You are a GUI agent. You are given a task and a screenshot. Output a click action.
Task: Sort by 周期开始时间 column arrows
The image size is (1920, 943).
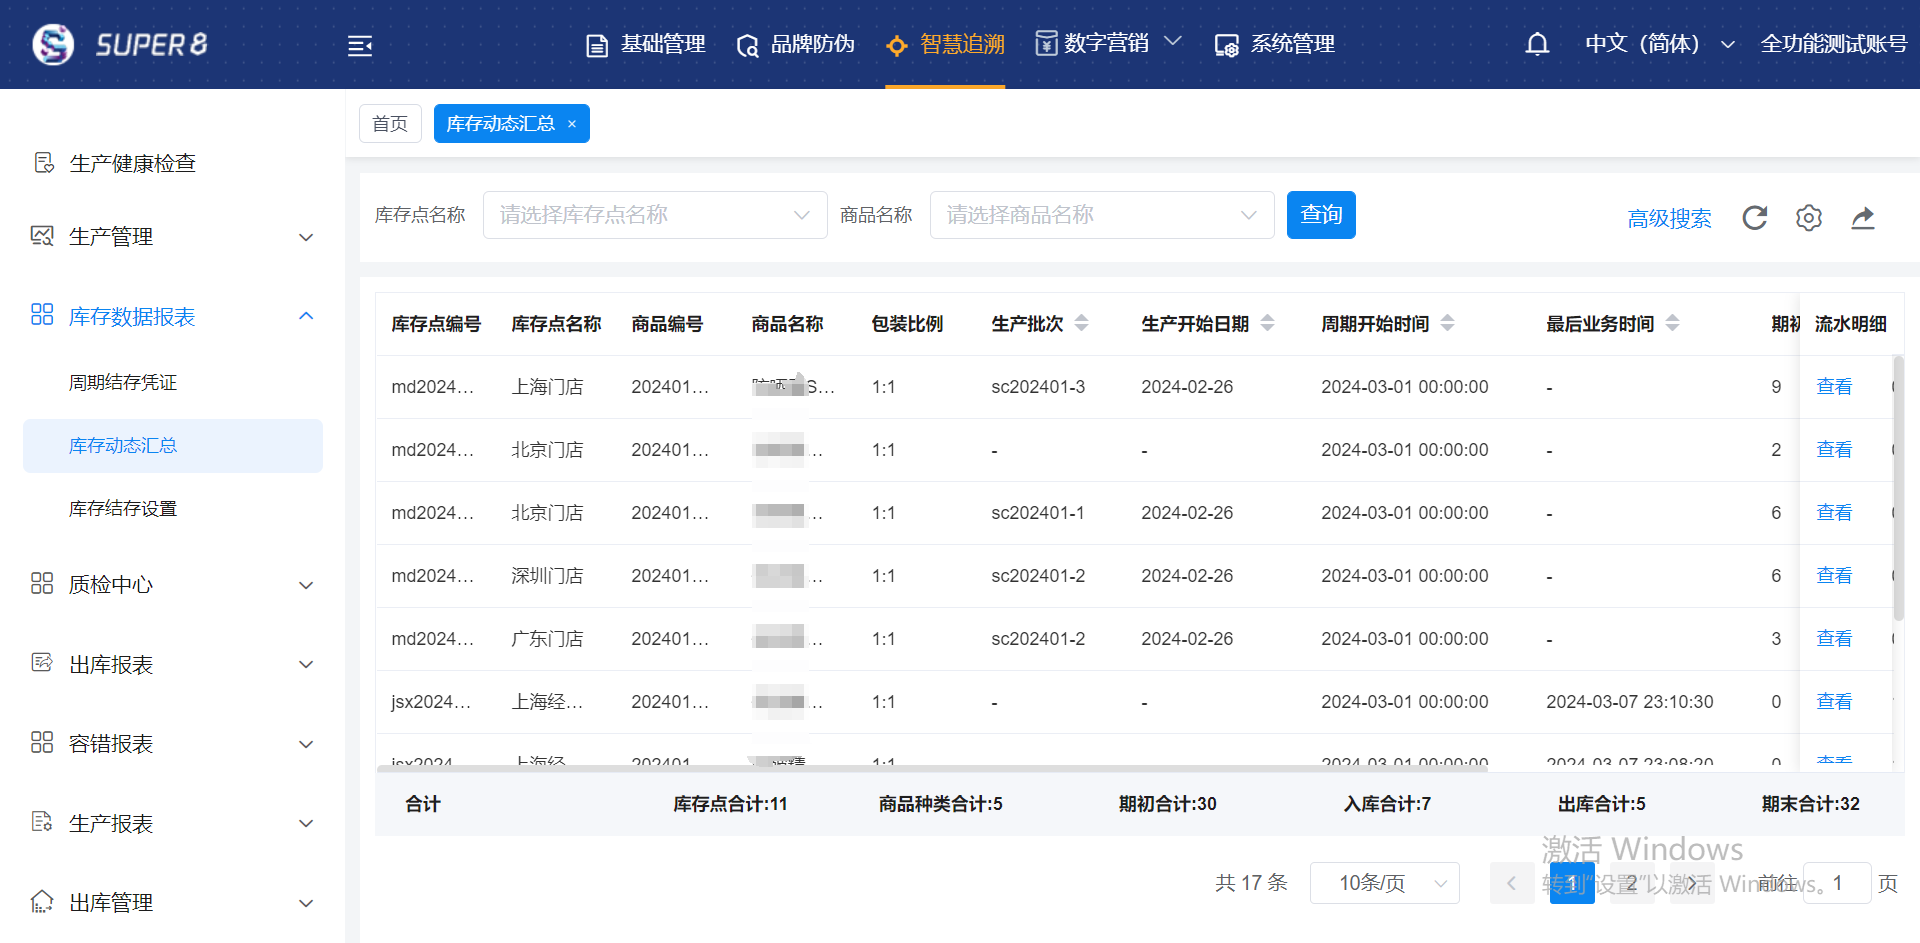tap(1447, 323)
